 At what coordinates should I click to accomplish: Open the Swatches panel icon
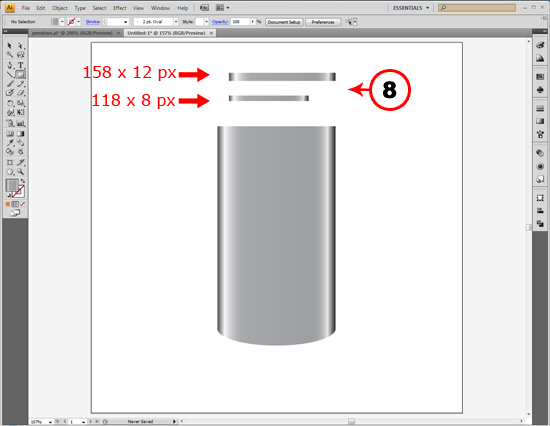(x=540, y=77)
